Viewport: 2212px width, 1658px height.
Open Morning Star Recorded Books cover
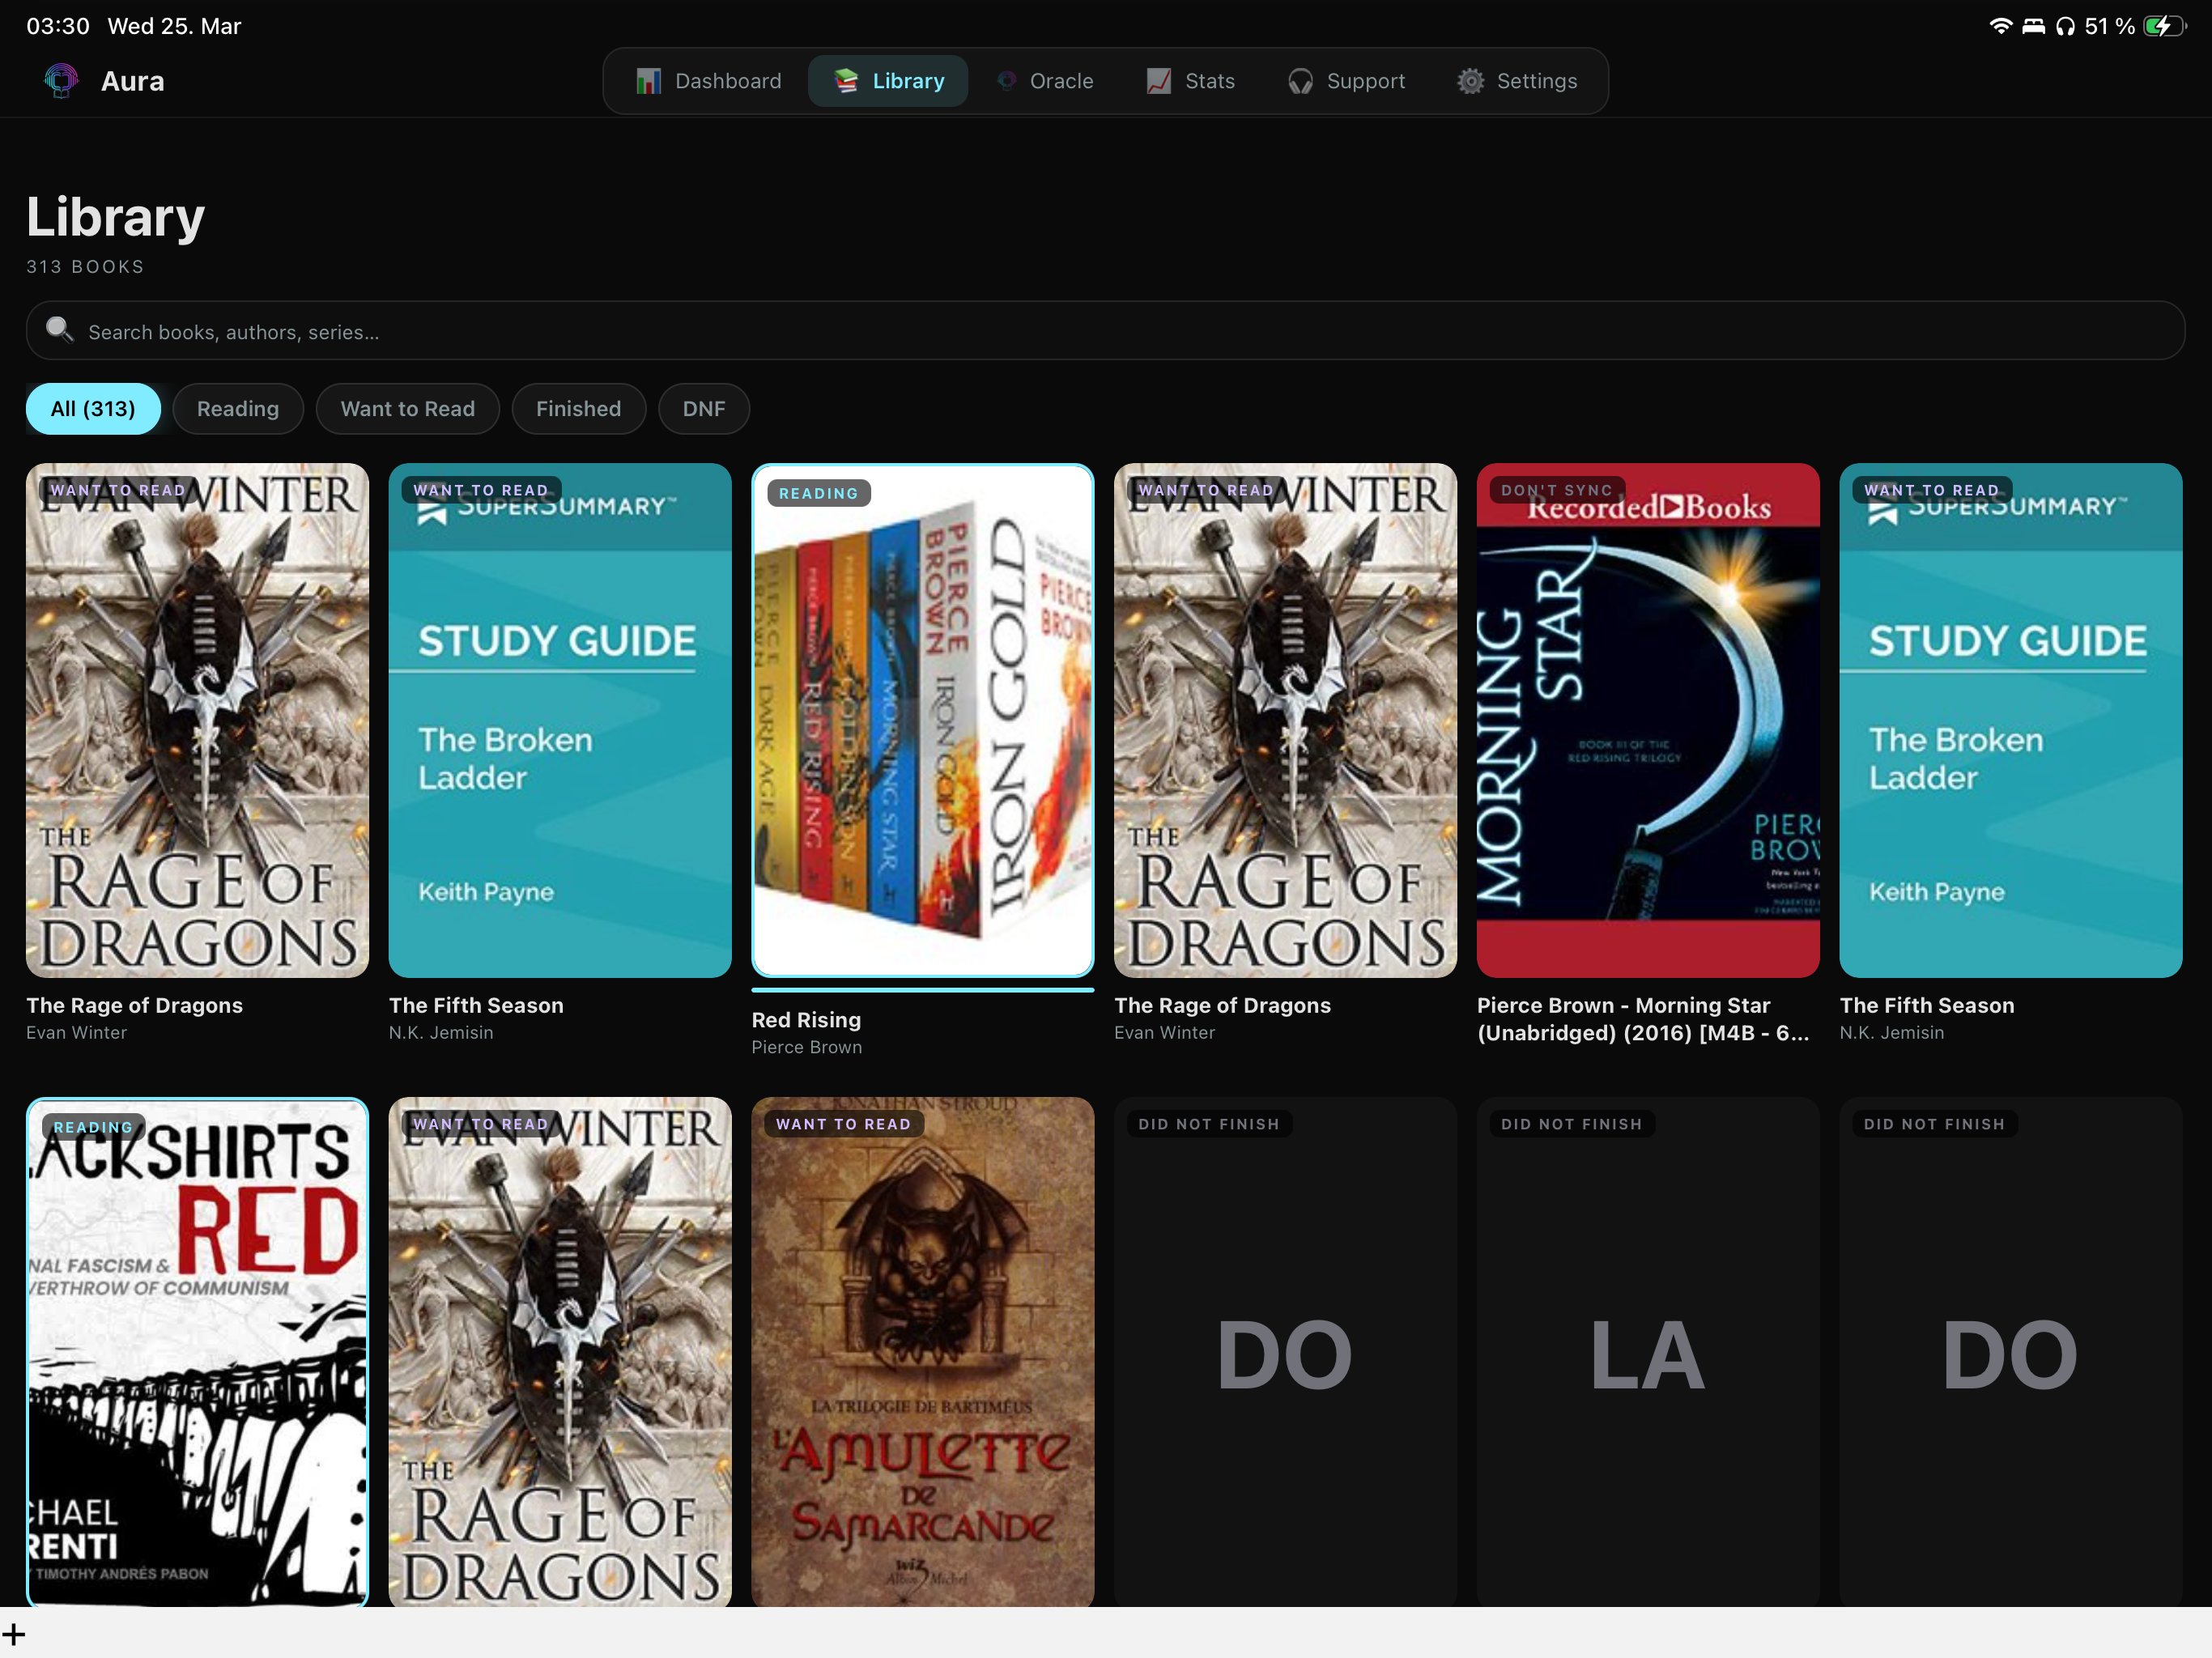point(1648,720)
